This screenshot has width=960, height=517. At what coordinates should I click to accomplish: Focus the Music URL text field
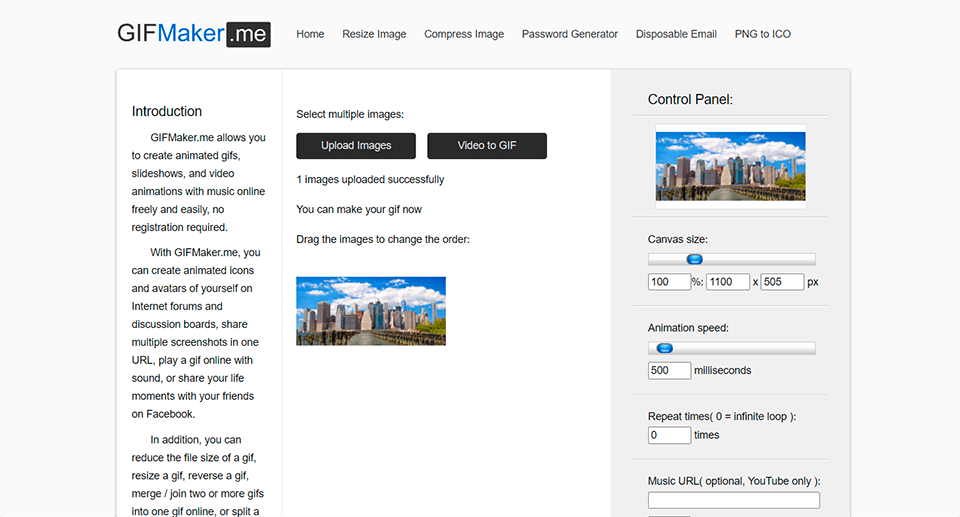(733, 500)
